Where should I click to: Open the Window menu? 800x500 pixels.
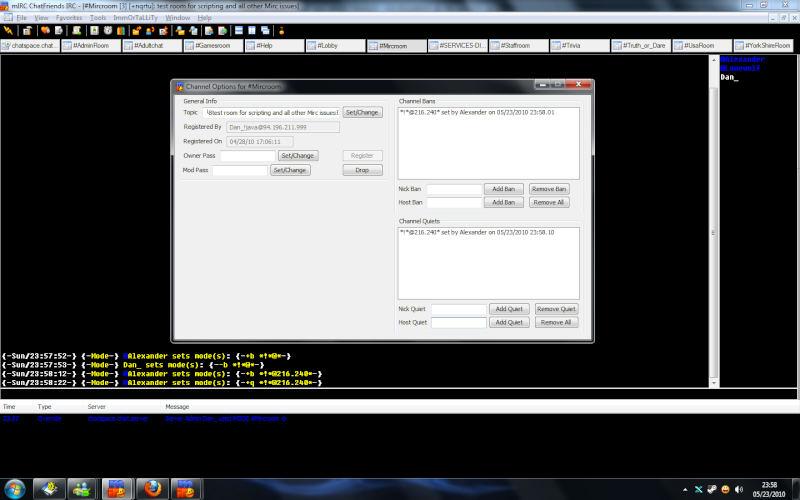point(178,17)
